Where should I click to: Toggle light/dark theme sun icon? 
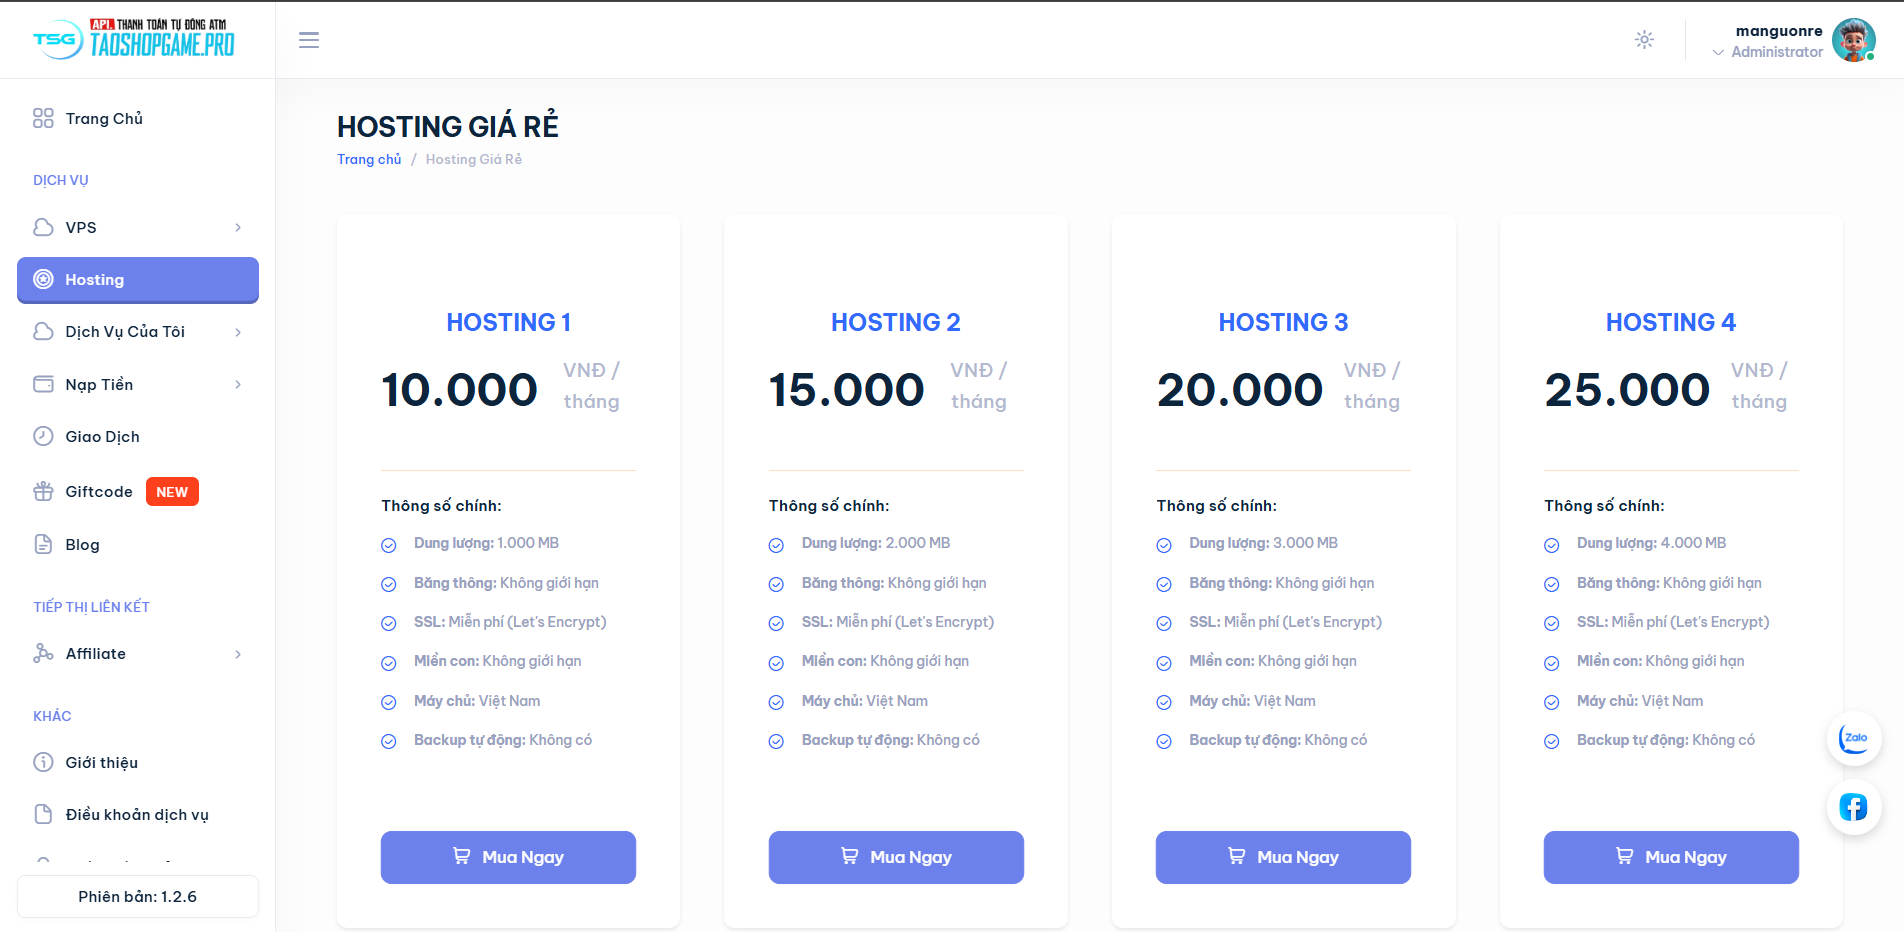(1644, 40)
